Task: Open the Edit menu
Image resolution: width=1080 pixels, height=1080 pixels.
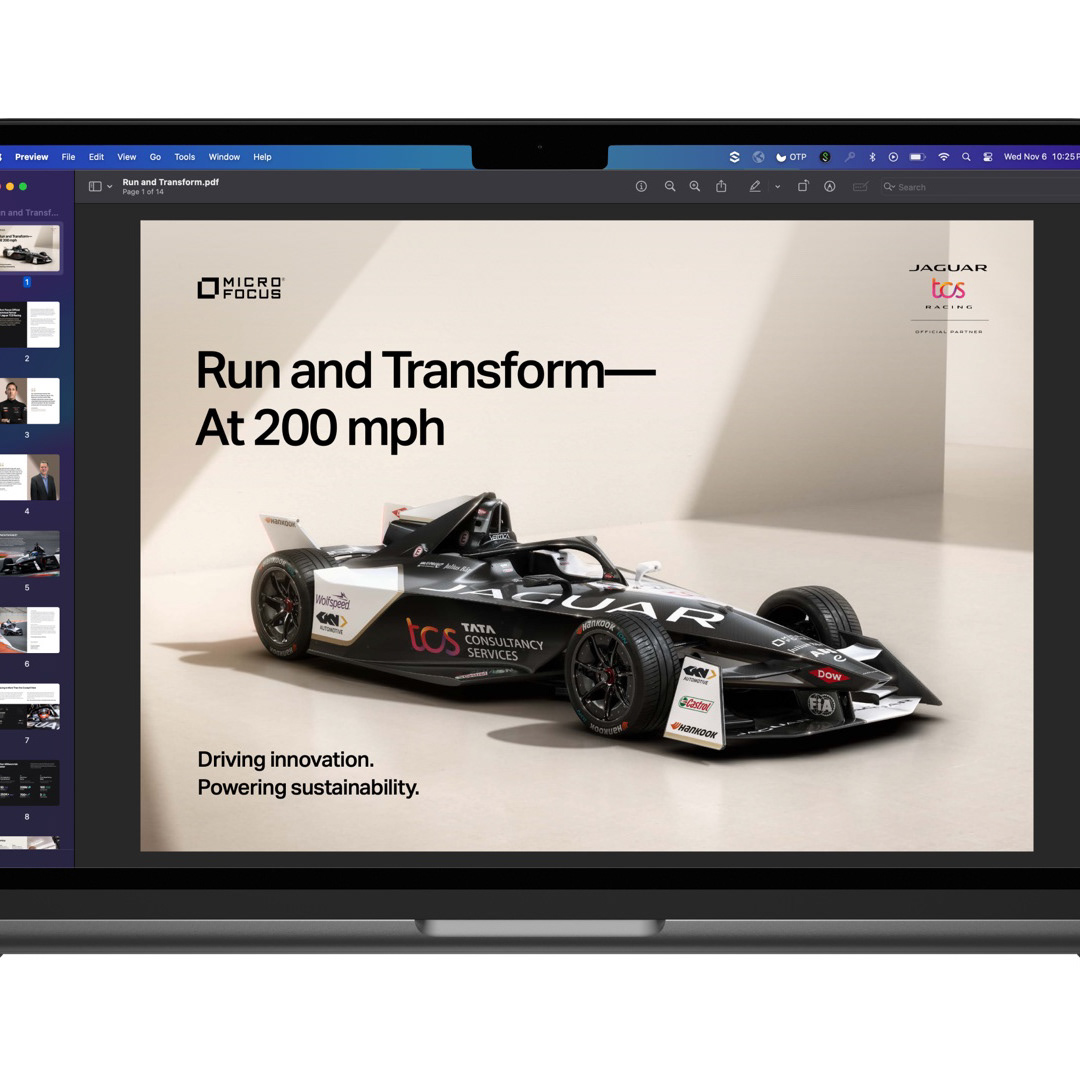Action: pyautogui.click(x=96, y=157)
